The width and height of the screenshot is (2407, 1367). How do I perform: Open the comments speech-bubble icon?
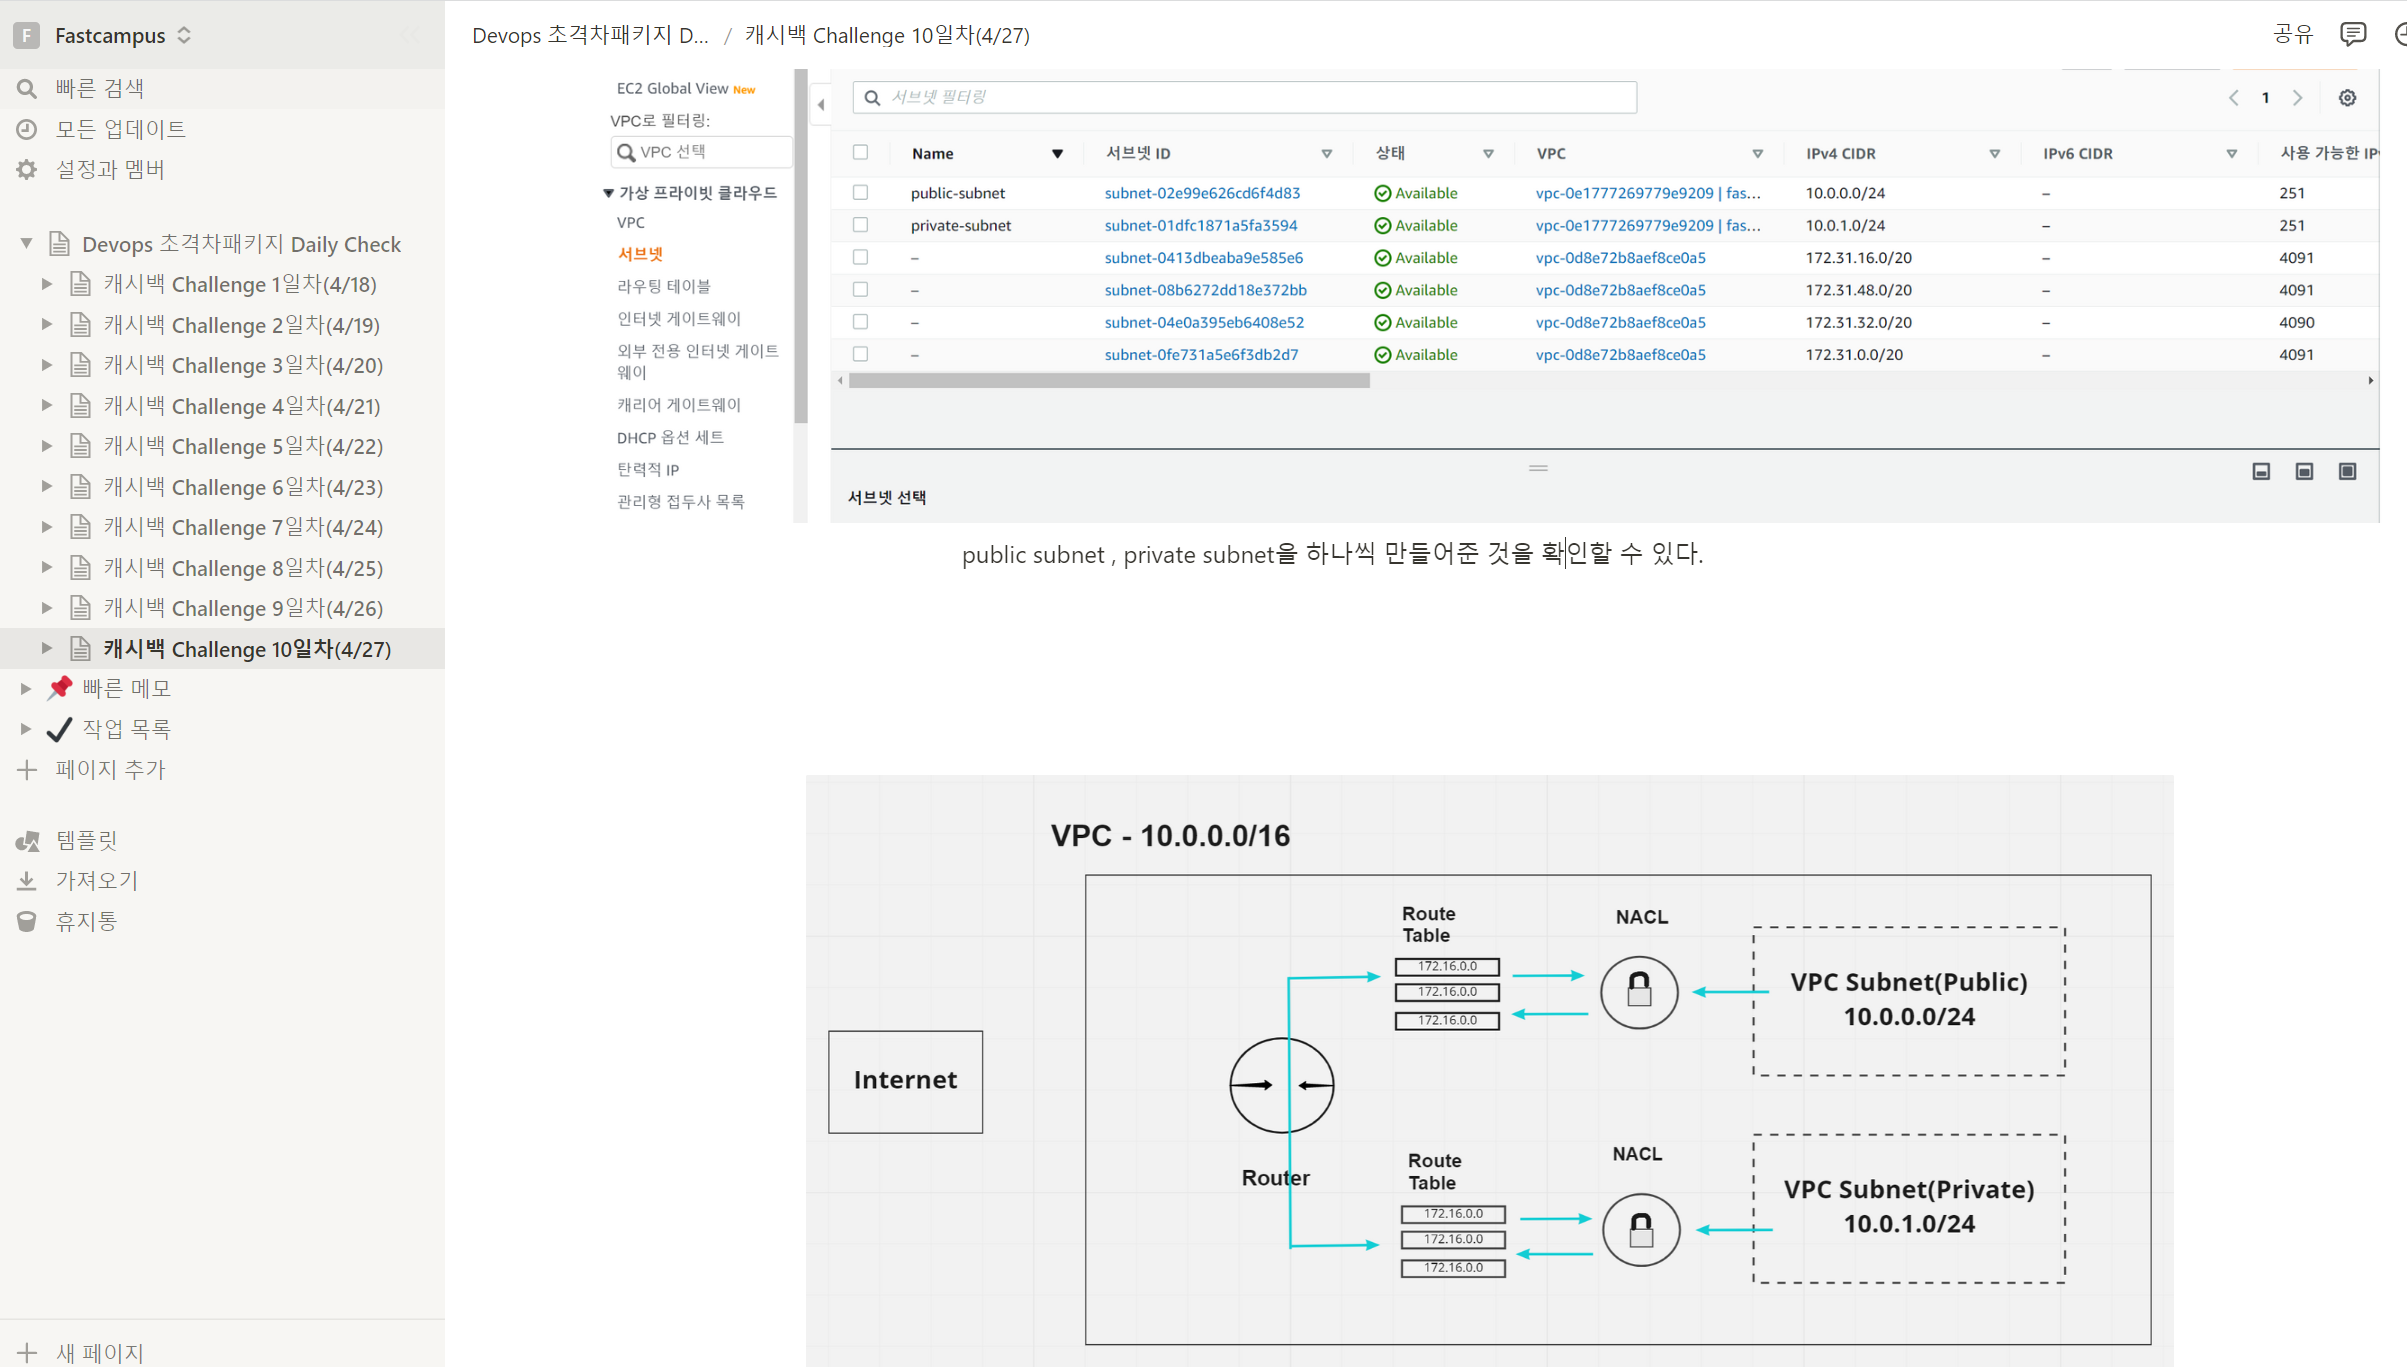click(x=2352, y=35)
